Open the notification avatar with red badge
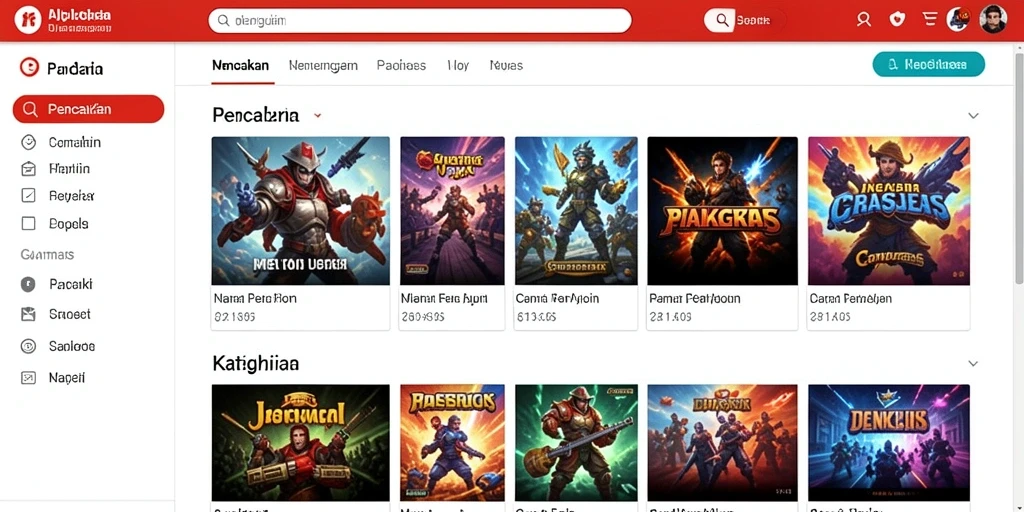Image resolution: width=1024 pixels, height=512 pixels. click(958, 20)
